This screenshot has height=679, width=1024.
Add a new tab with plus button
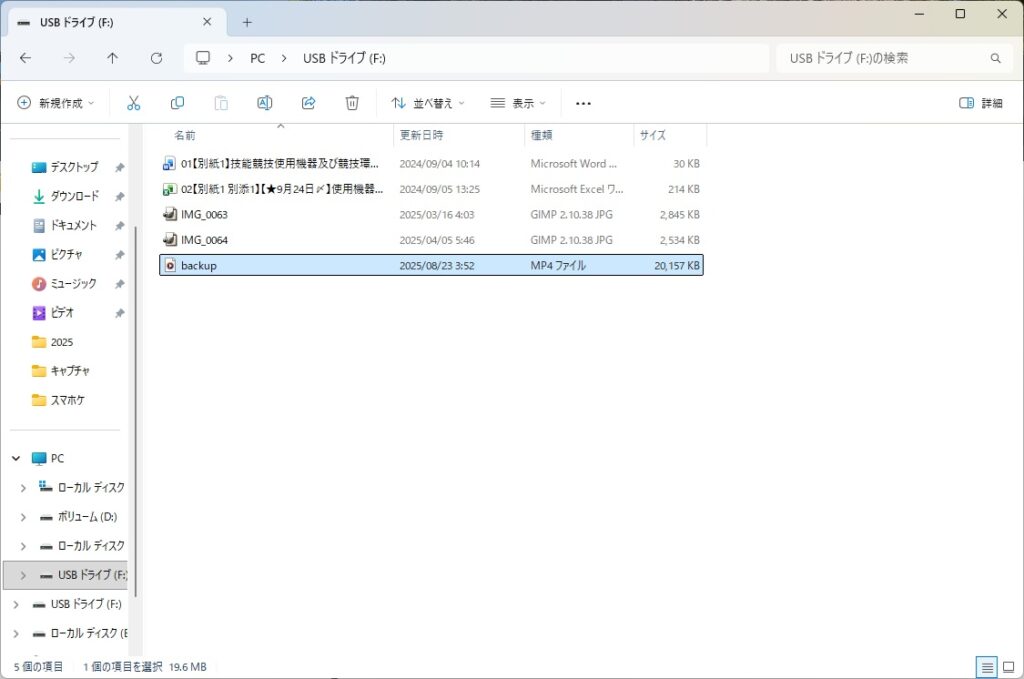tap(247, 22)
